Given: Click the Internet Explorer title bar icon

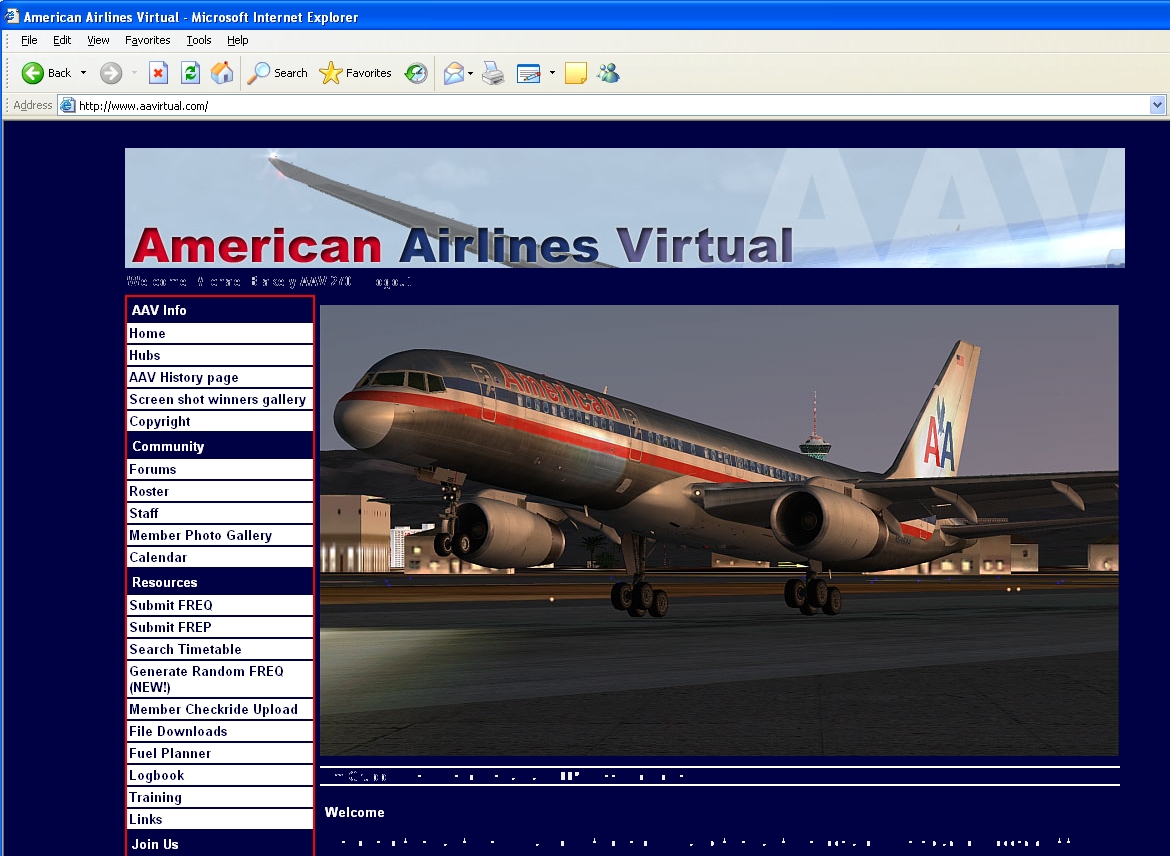Looking at the screenshot, I should tap(11, 16).
